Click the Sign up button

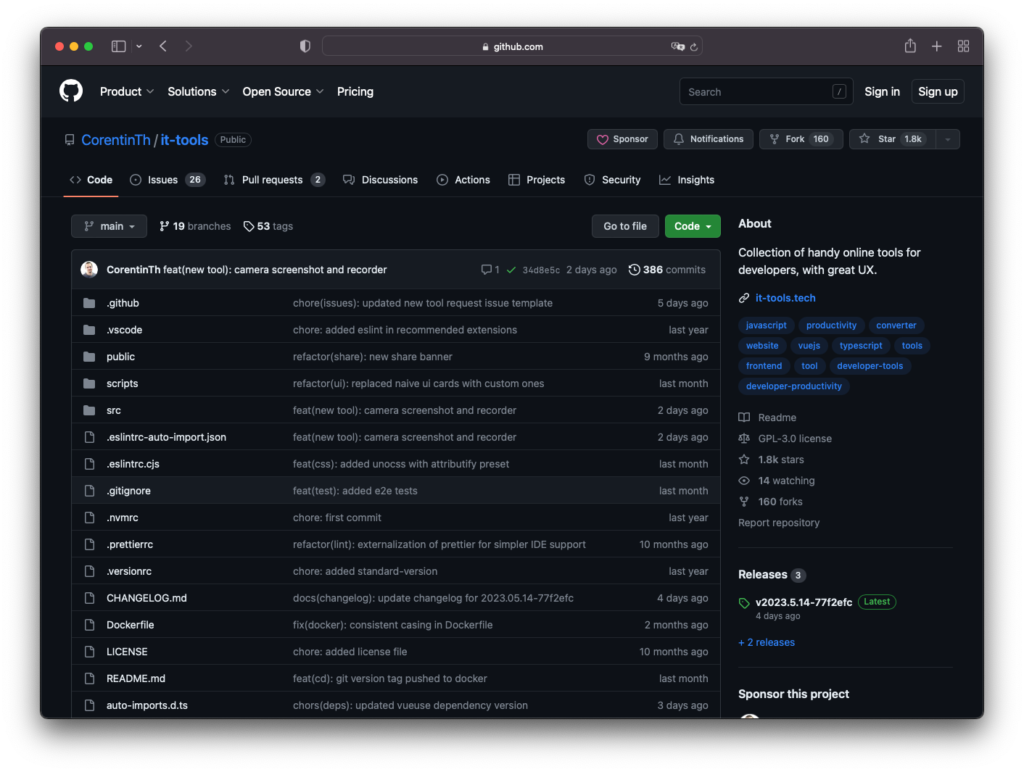(938, 91)
